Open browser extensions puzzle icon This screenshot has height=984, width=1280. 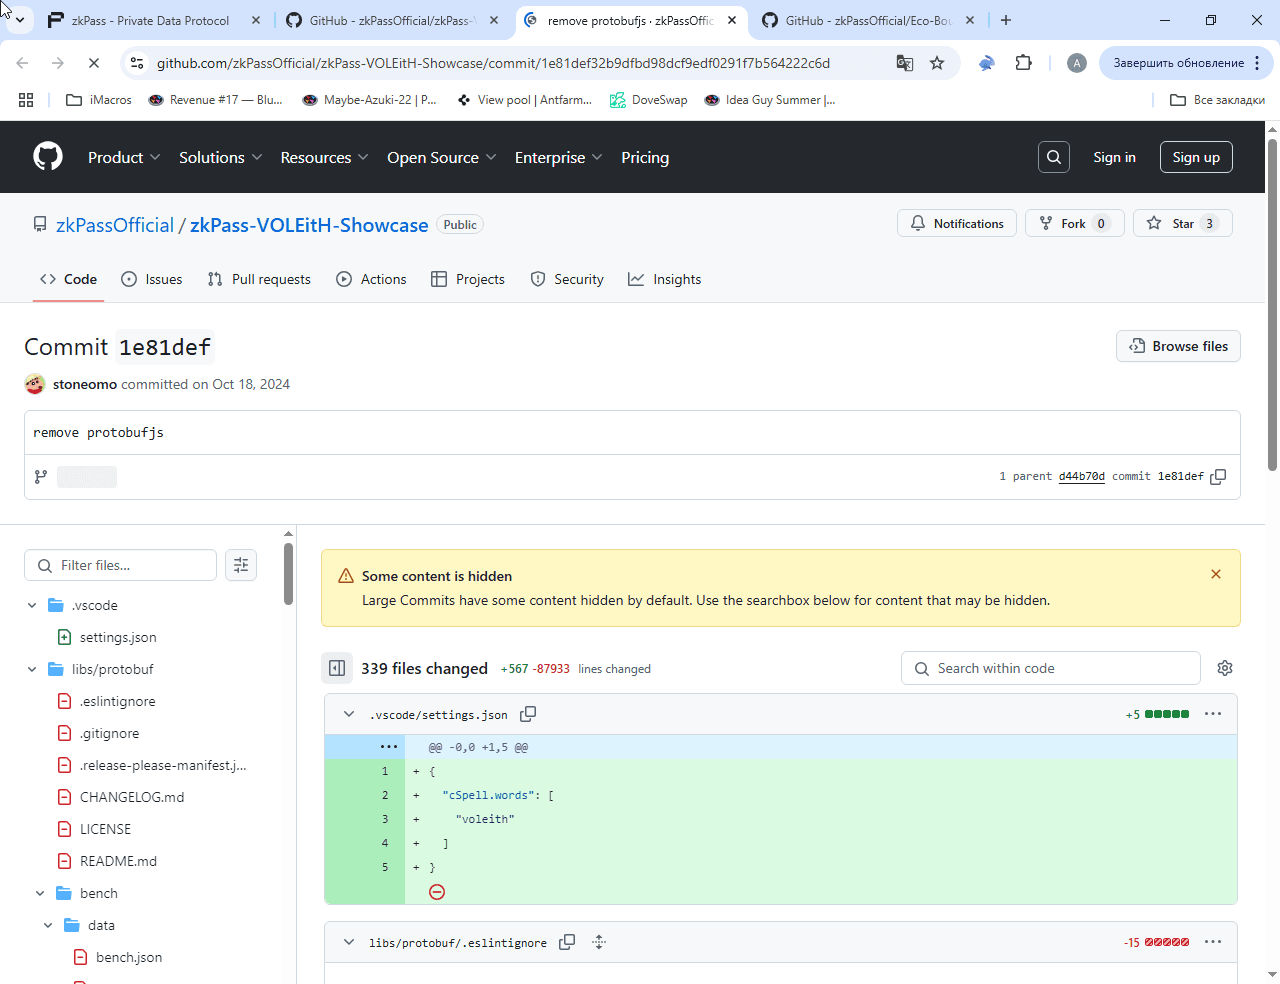(1023, 63)
